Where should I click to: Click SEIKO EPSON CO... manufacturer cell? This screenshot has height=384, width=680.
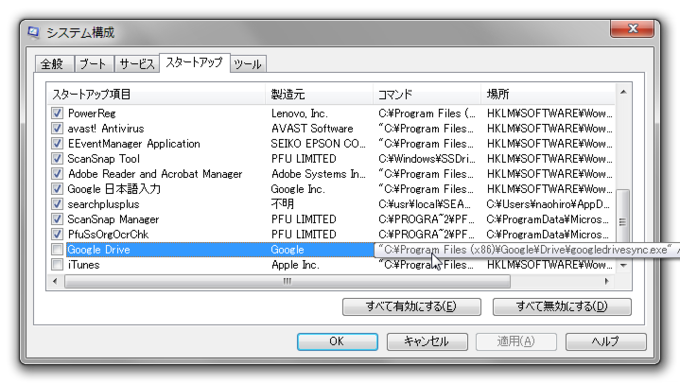tap(318, 144)
